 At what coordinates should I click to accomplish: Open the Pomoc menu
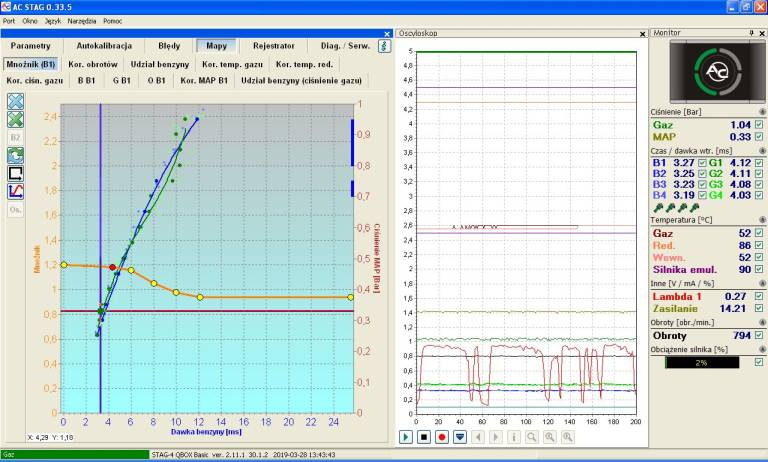point(113,21)
